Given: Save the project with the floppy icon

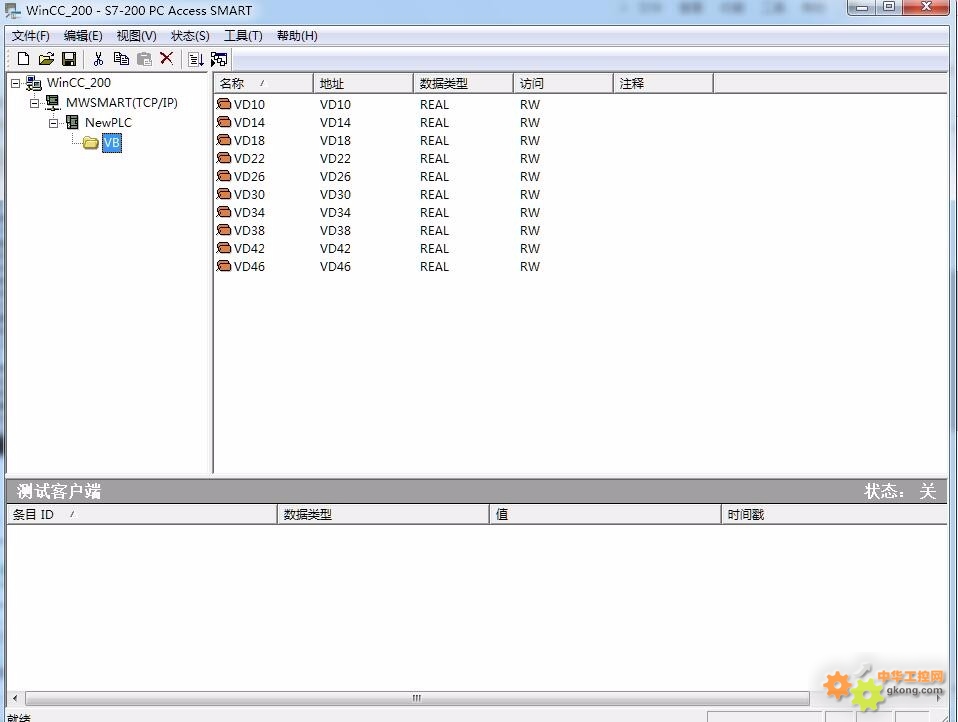Looking at the screenshot, I should (69, 59).
